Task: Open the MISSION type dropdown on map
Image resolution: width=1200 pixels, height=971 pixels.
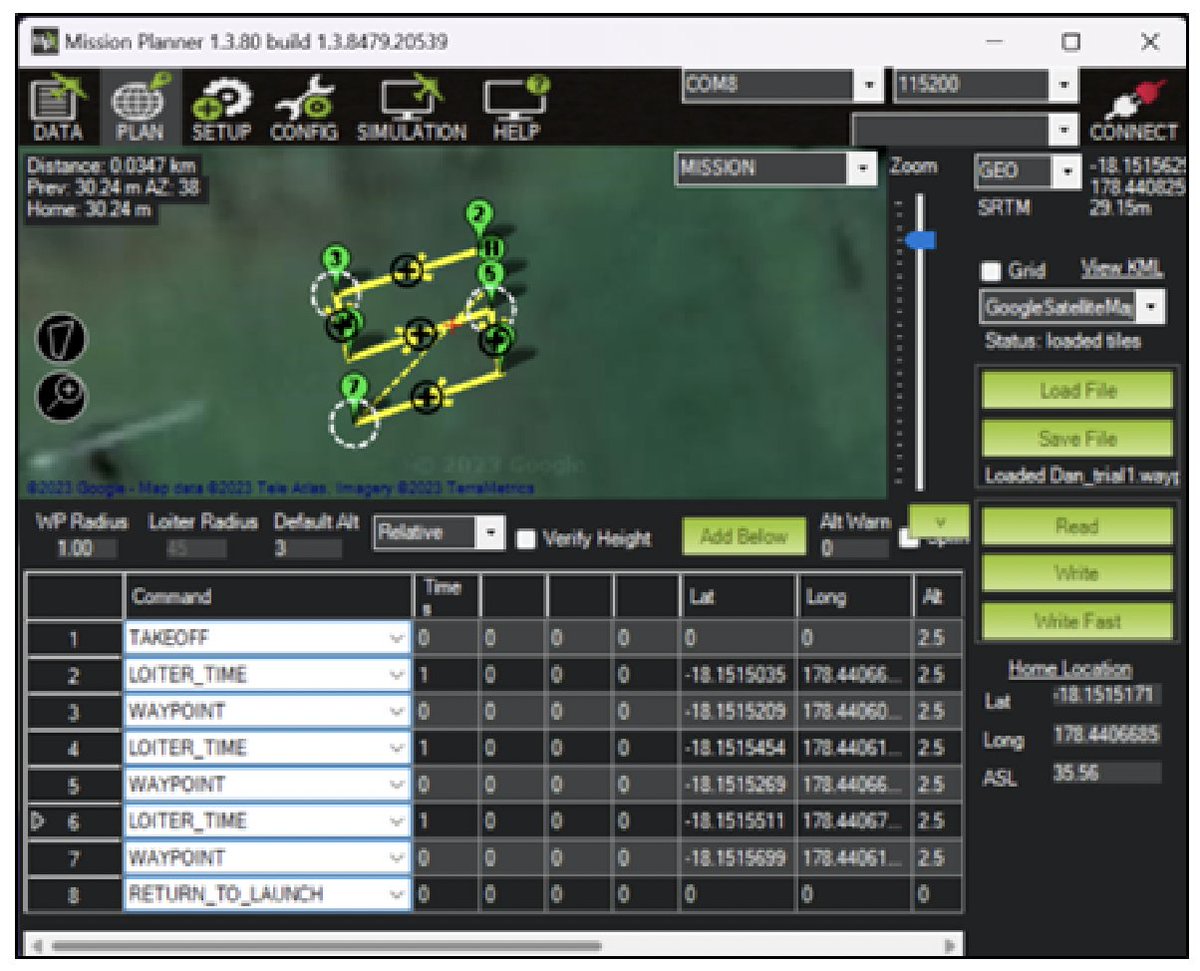Action: click(864, 170)
